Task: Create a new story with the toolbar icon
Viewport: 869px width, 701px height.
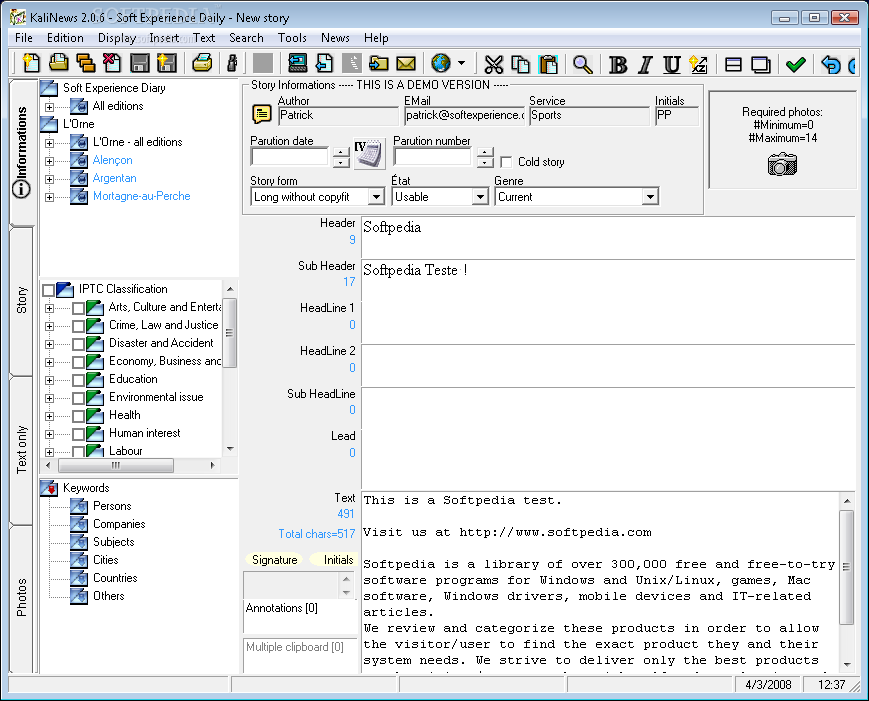Action: 31,63
